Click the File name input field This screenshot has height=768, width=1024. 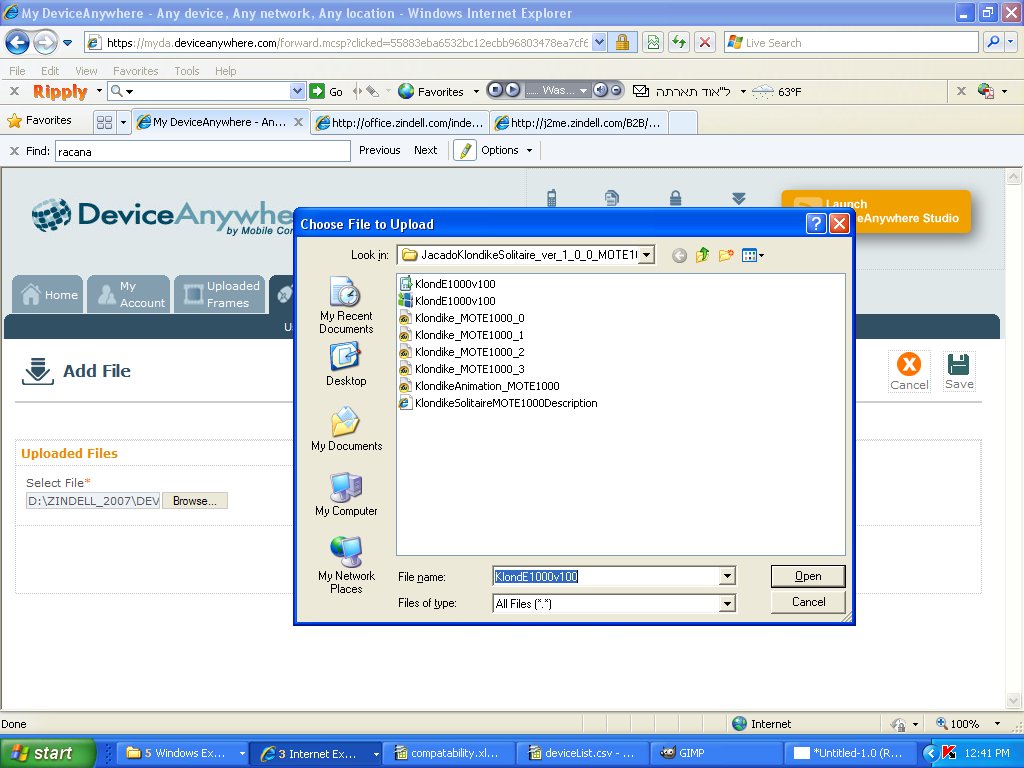pyautogui.click(x=606, y=577)
